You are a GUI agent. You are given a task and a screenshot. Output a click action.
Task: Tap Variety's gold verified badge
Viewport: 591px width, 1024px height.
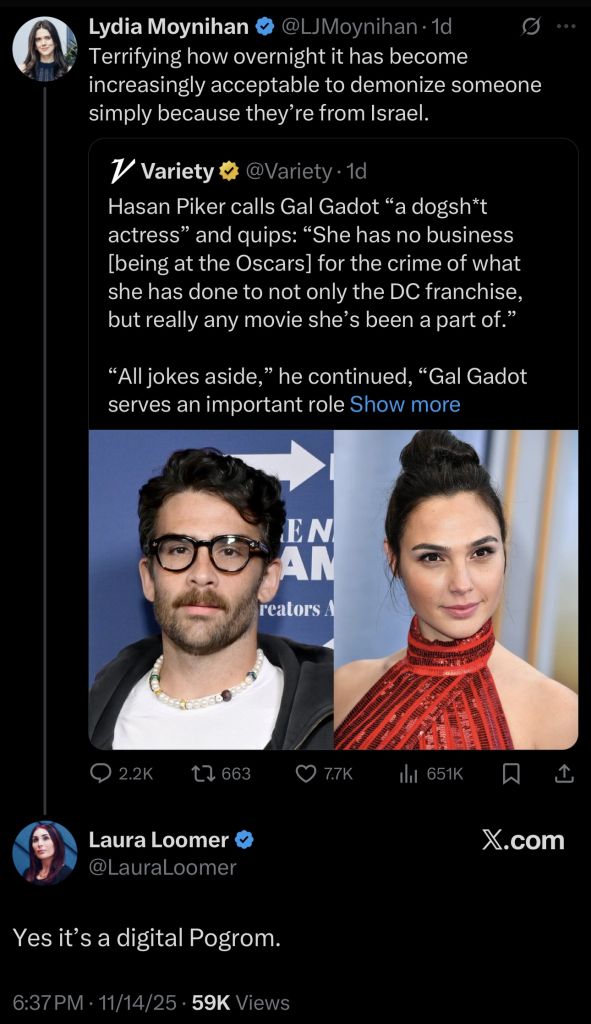coord(228,171)
